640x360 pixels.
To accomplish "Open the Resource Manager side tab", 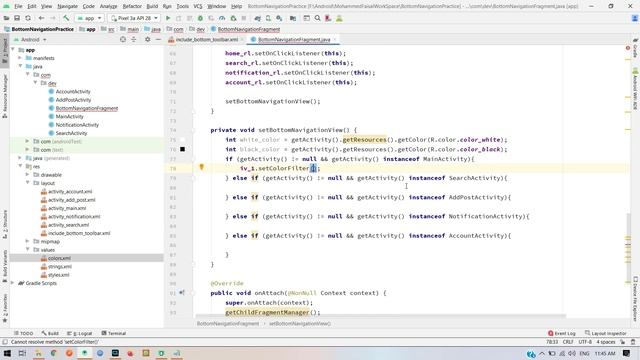I will 5,96.
